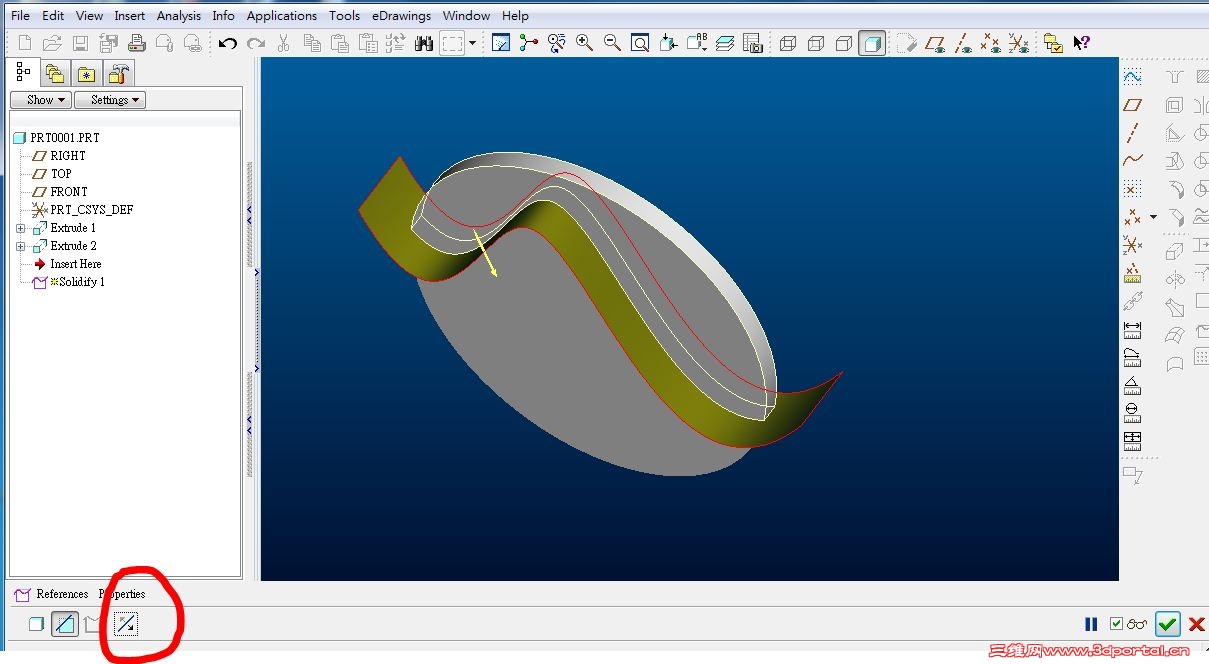This screenshot has width=1209, height=664.
Task: Open the model tree tab
Action: point(23,72)
